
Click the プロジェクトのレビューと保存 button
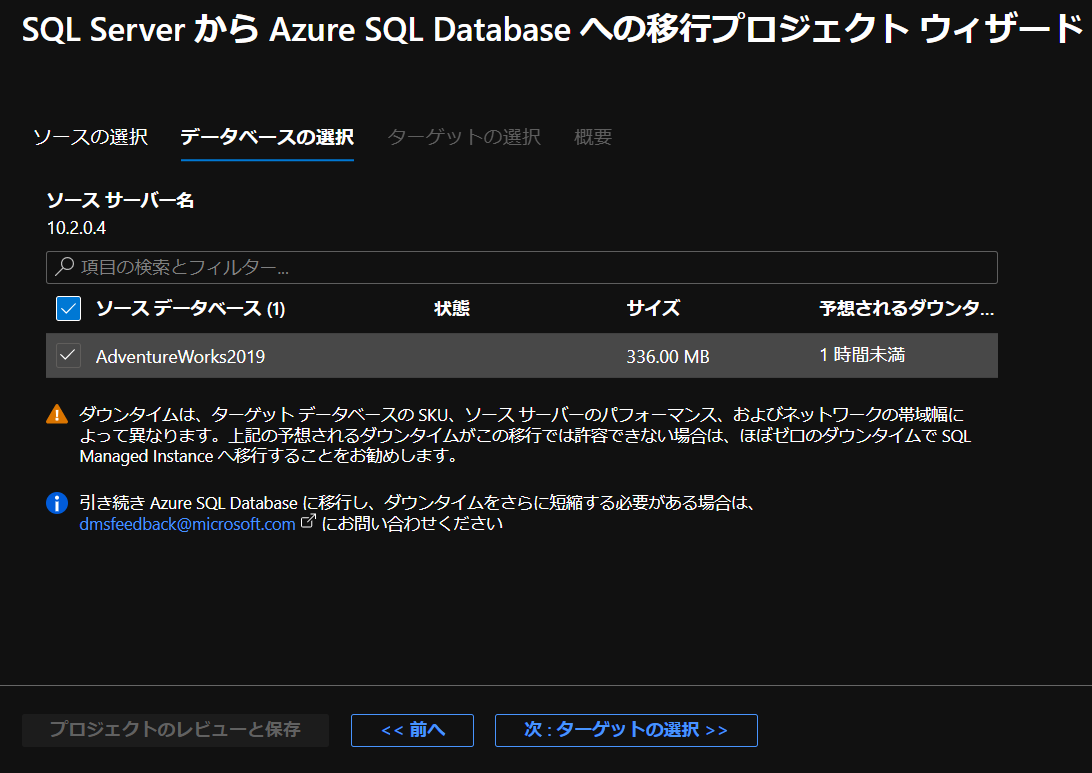(x=175, y=730)
